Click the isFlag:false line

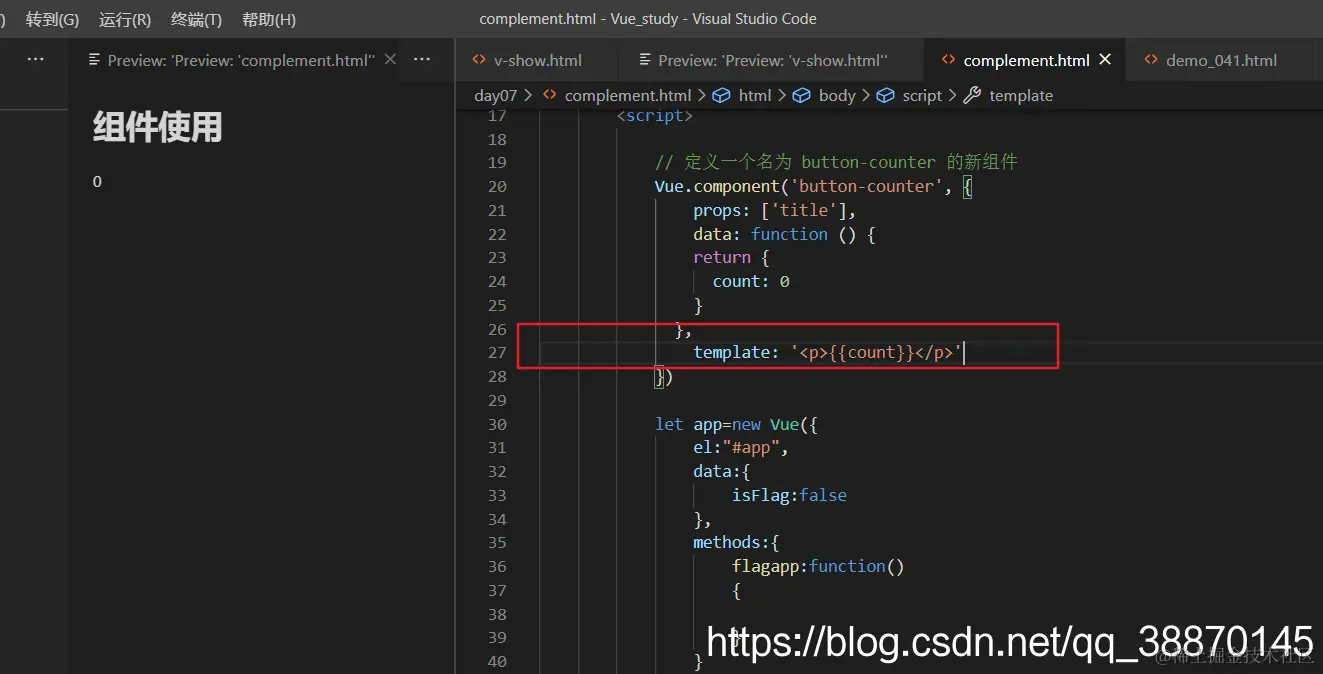click(789, 495)
